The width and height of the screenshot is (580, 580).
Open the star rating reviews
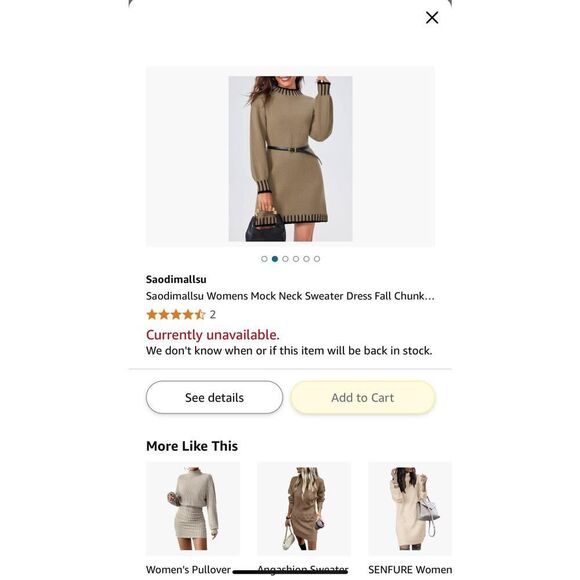click(x=176, y=314)
